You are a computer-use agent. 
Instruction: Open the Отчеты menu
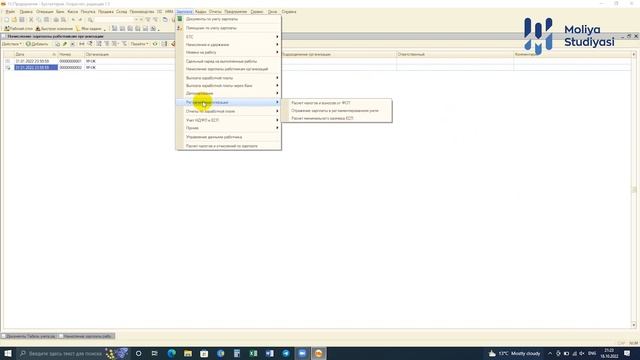coord(215,12)
